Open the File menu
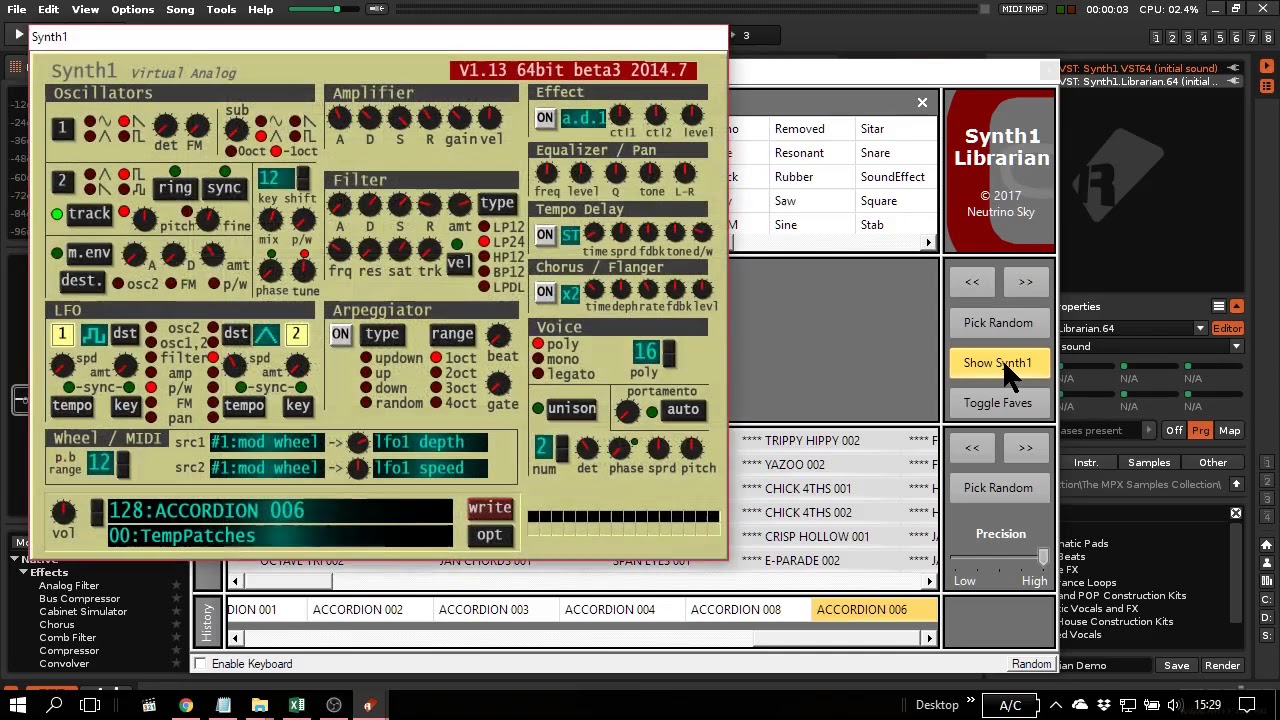 click(x=17, y=9)
